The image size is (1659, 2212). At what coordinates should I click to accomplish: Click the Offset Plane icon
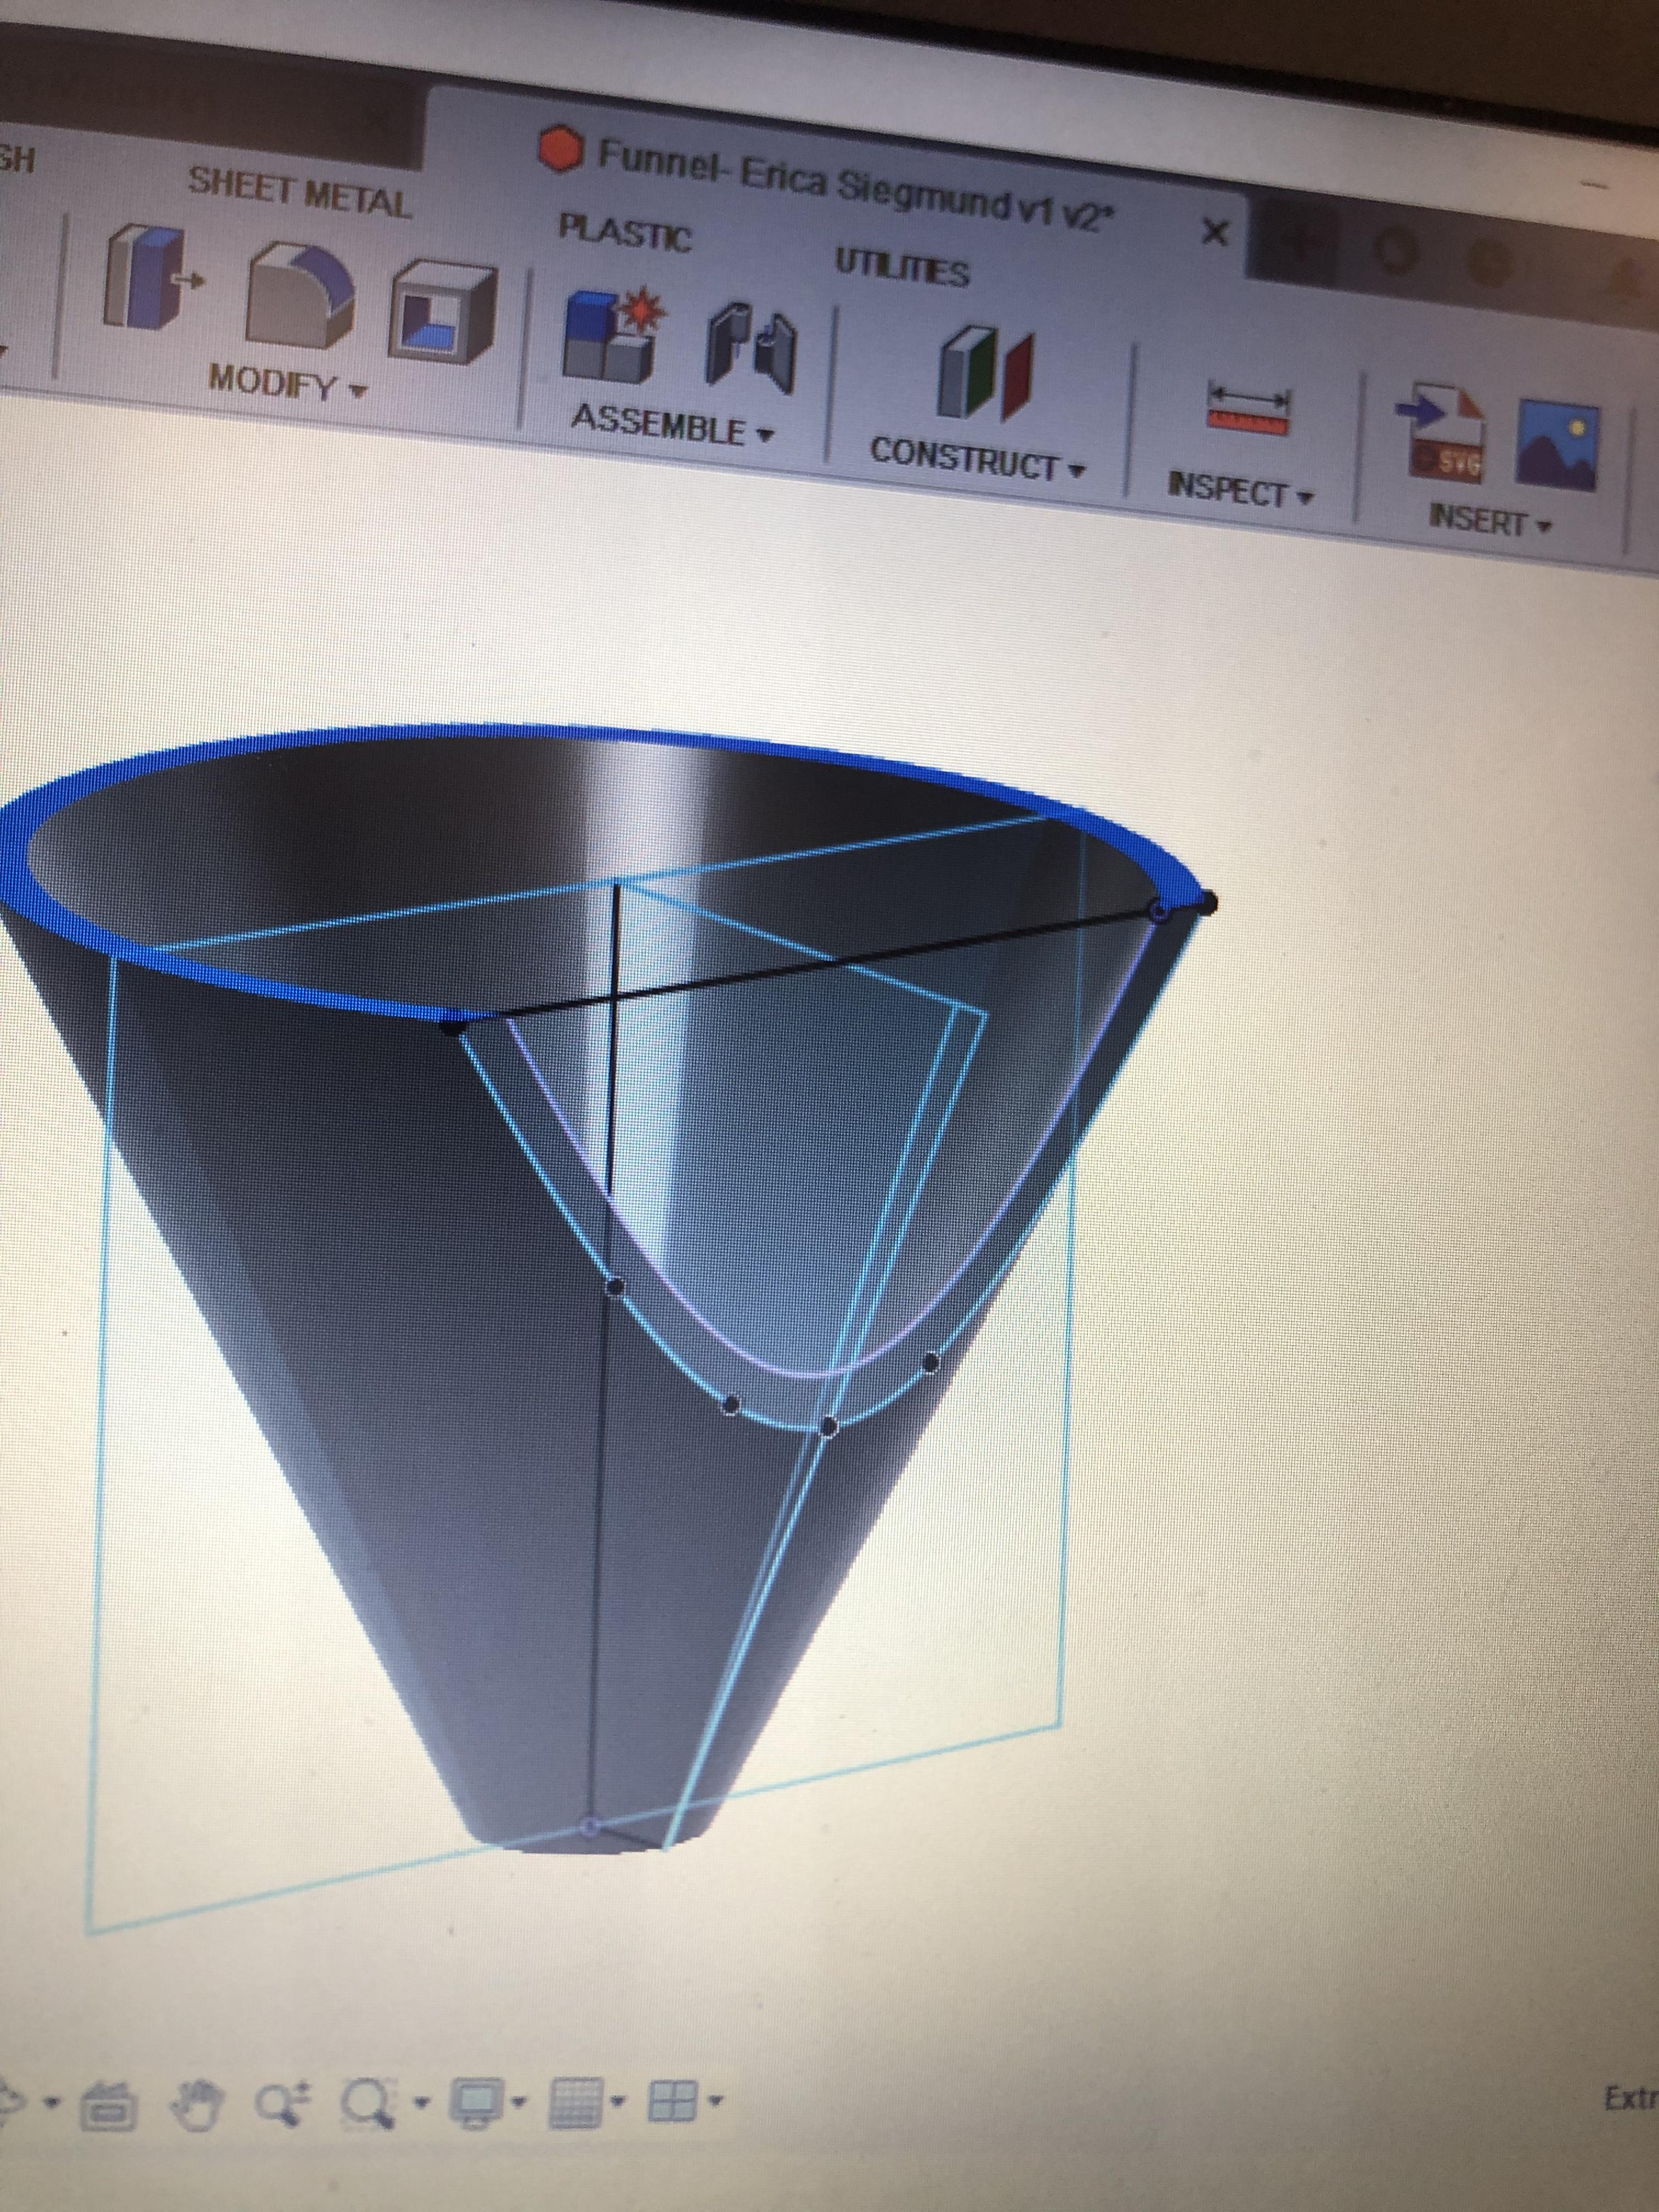pos(984,372)
